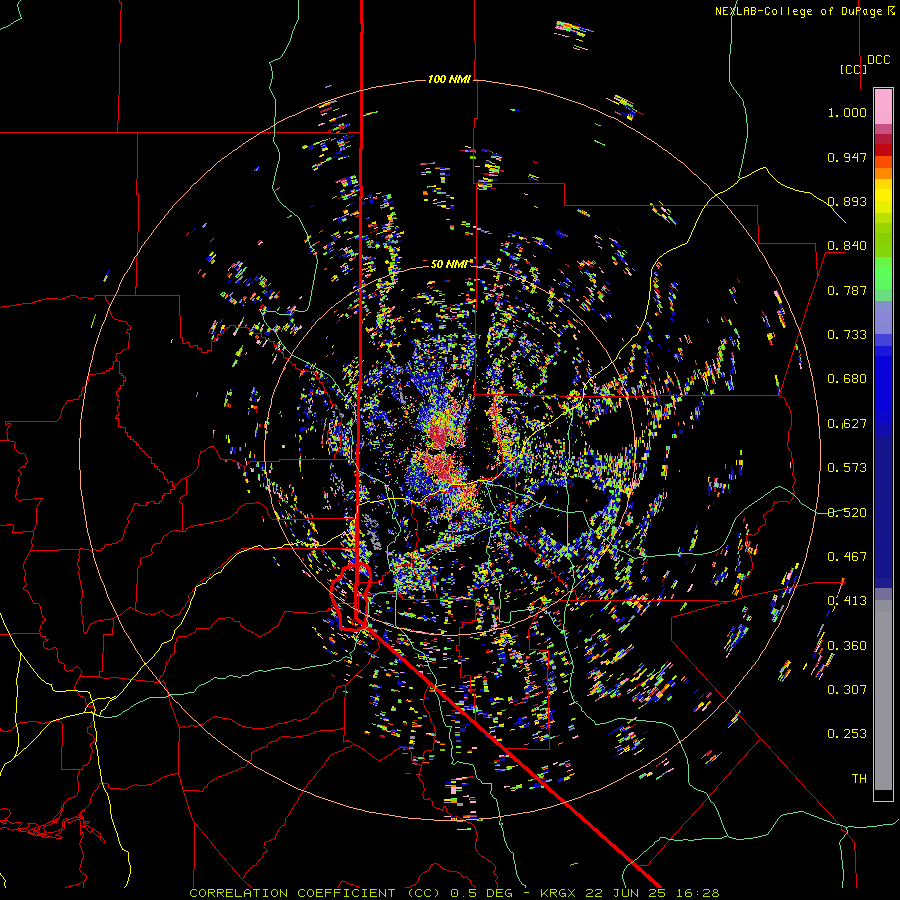Click the 0.893 scale value
Screen dimensions: 900x900
coord(847,201)
